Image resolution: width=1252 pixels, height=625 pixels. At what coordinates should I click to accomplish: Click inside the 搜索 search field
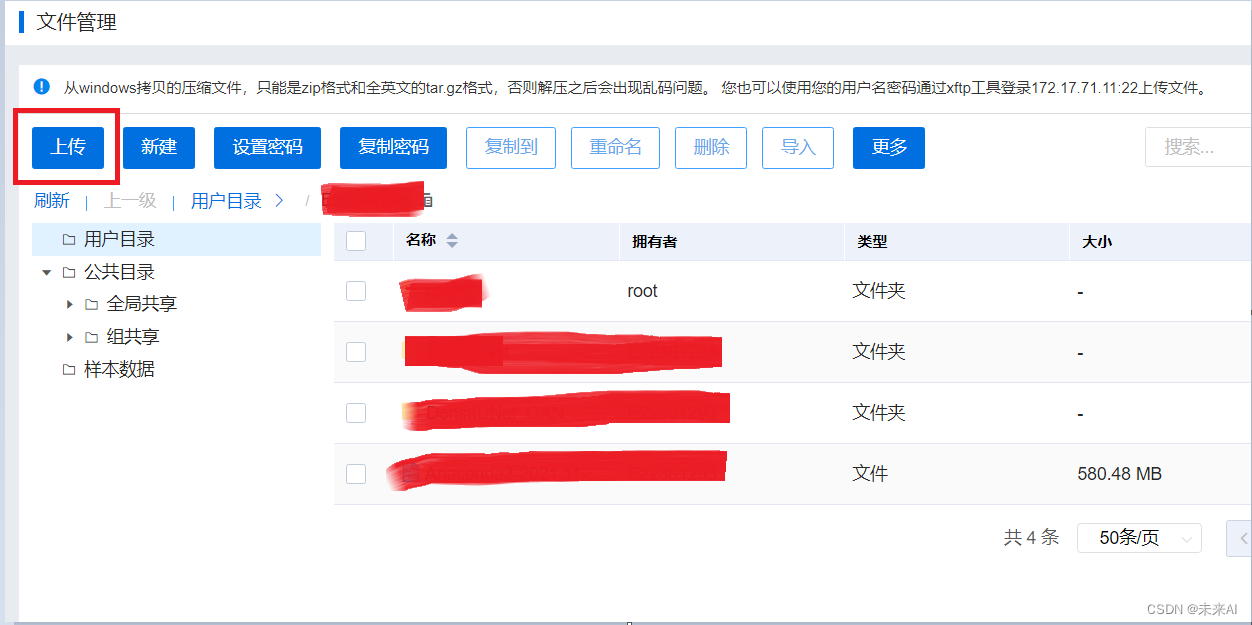tap(1198, 147)
